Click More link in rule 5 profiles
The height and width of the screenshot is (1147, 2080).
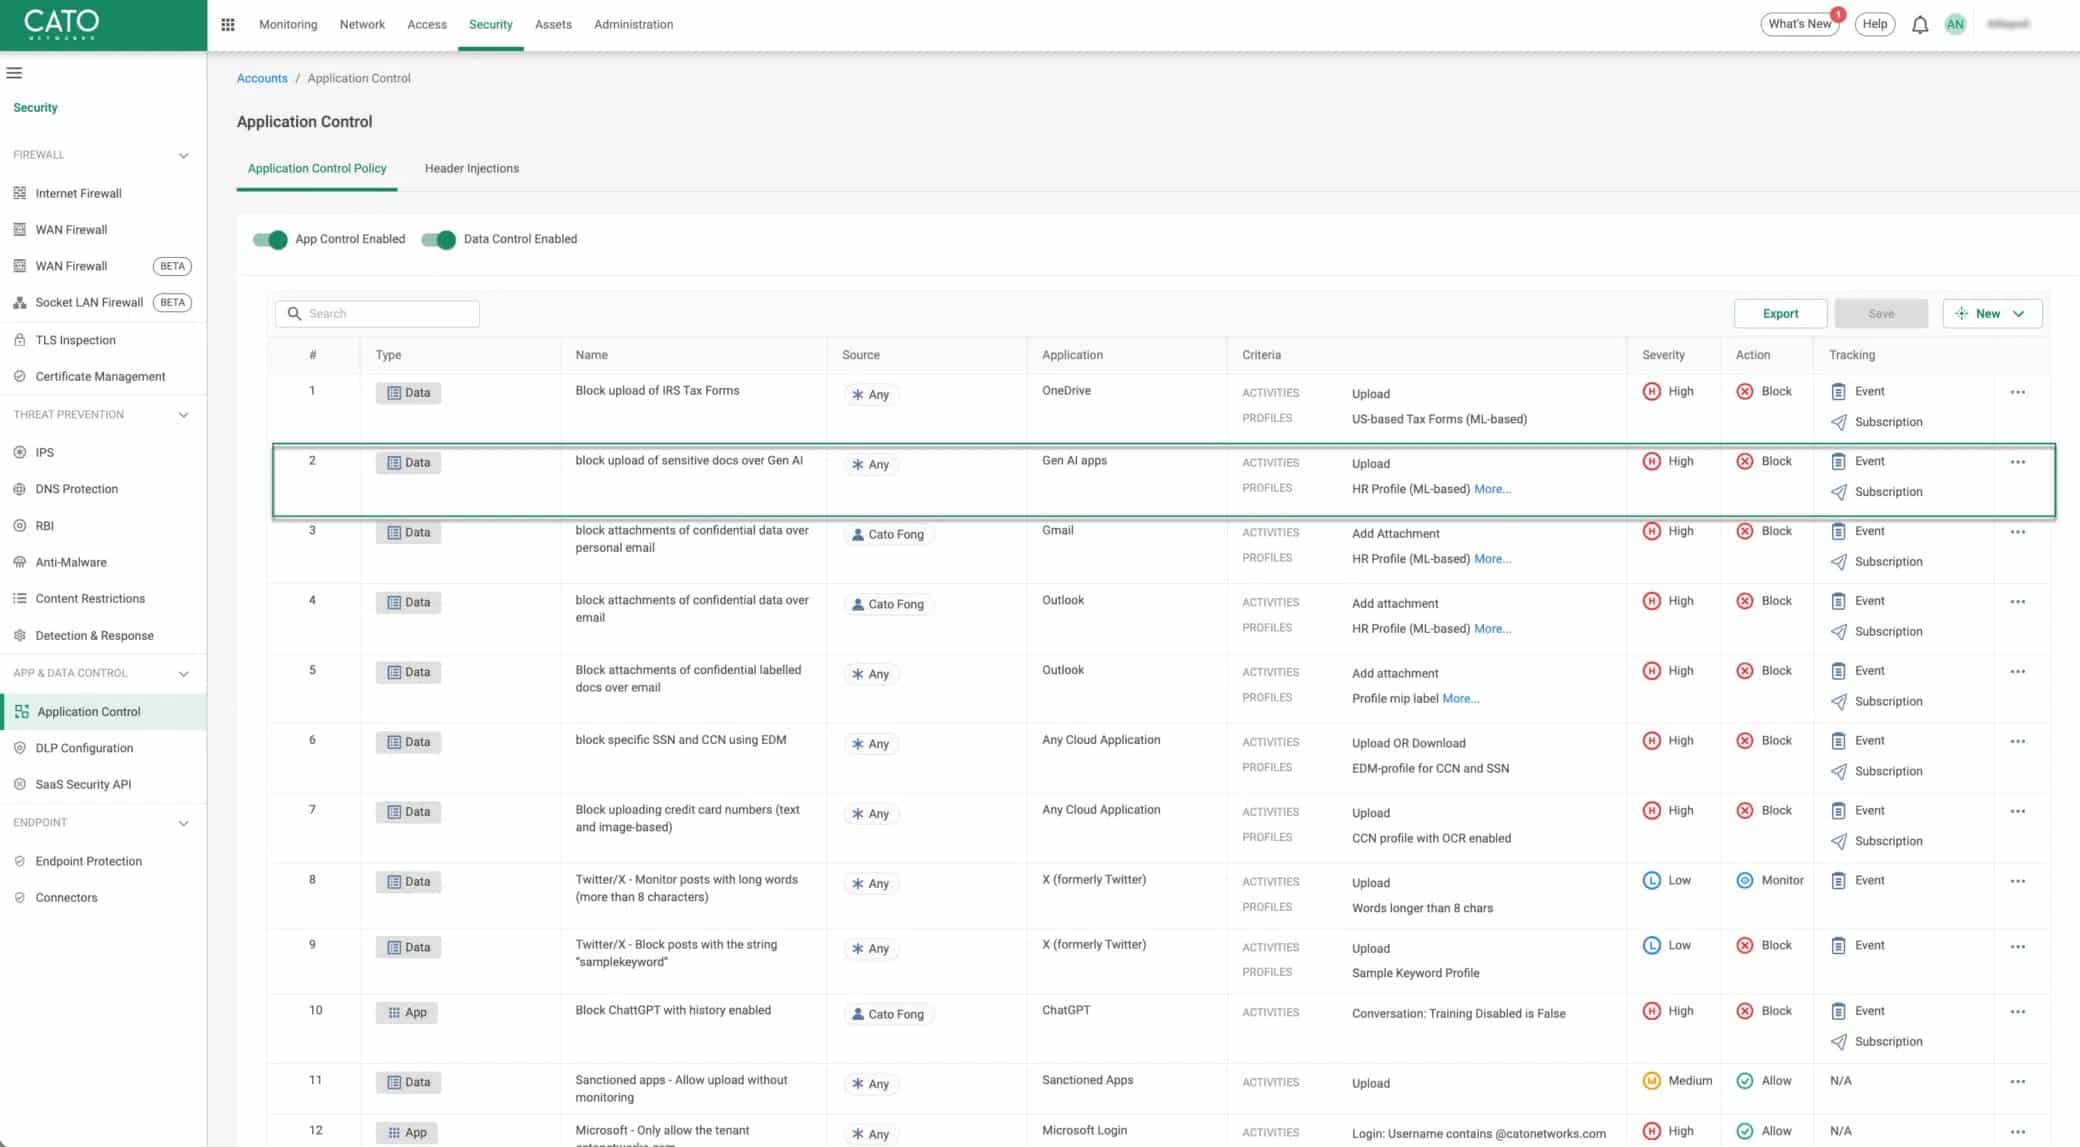point(1460,698)
